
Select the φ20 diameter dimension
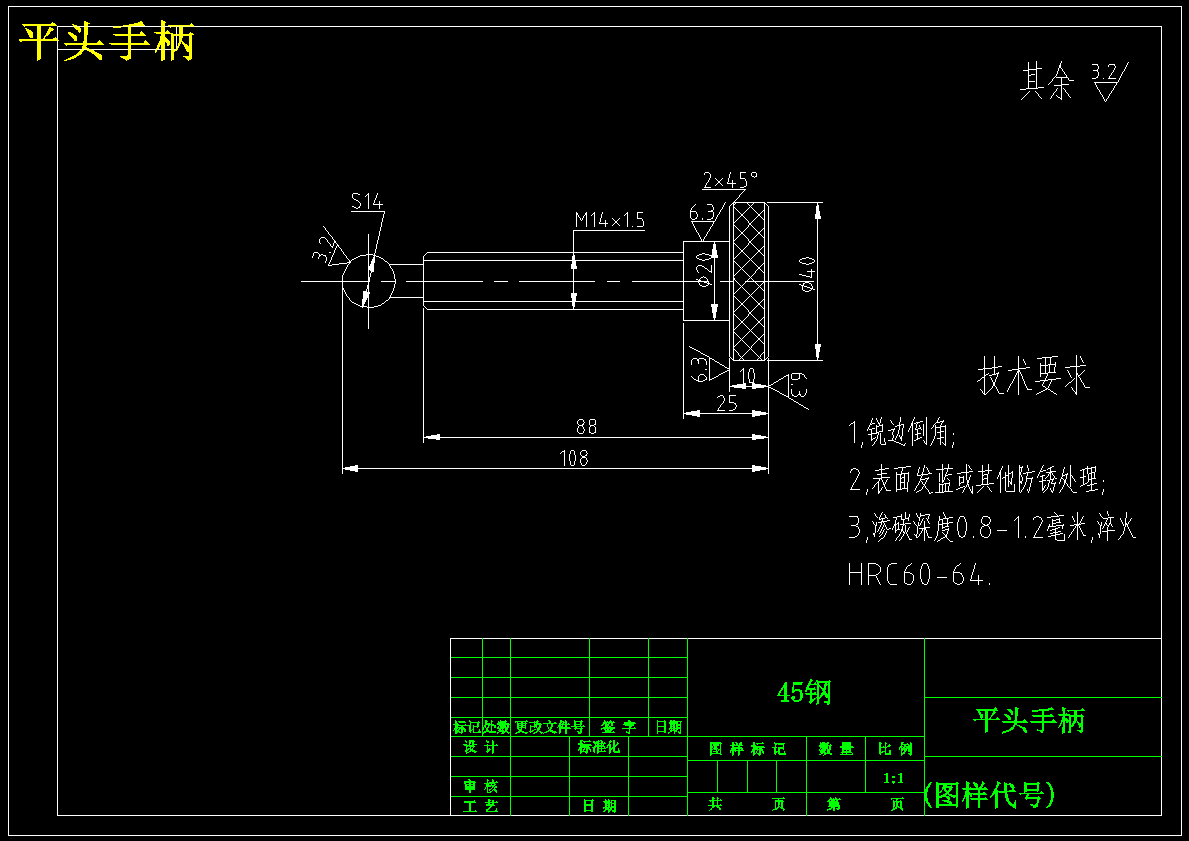click(x=704, y=272)
